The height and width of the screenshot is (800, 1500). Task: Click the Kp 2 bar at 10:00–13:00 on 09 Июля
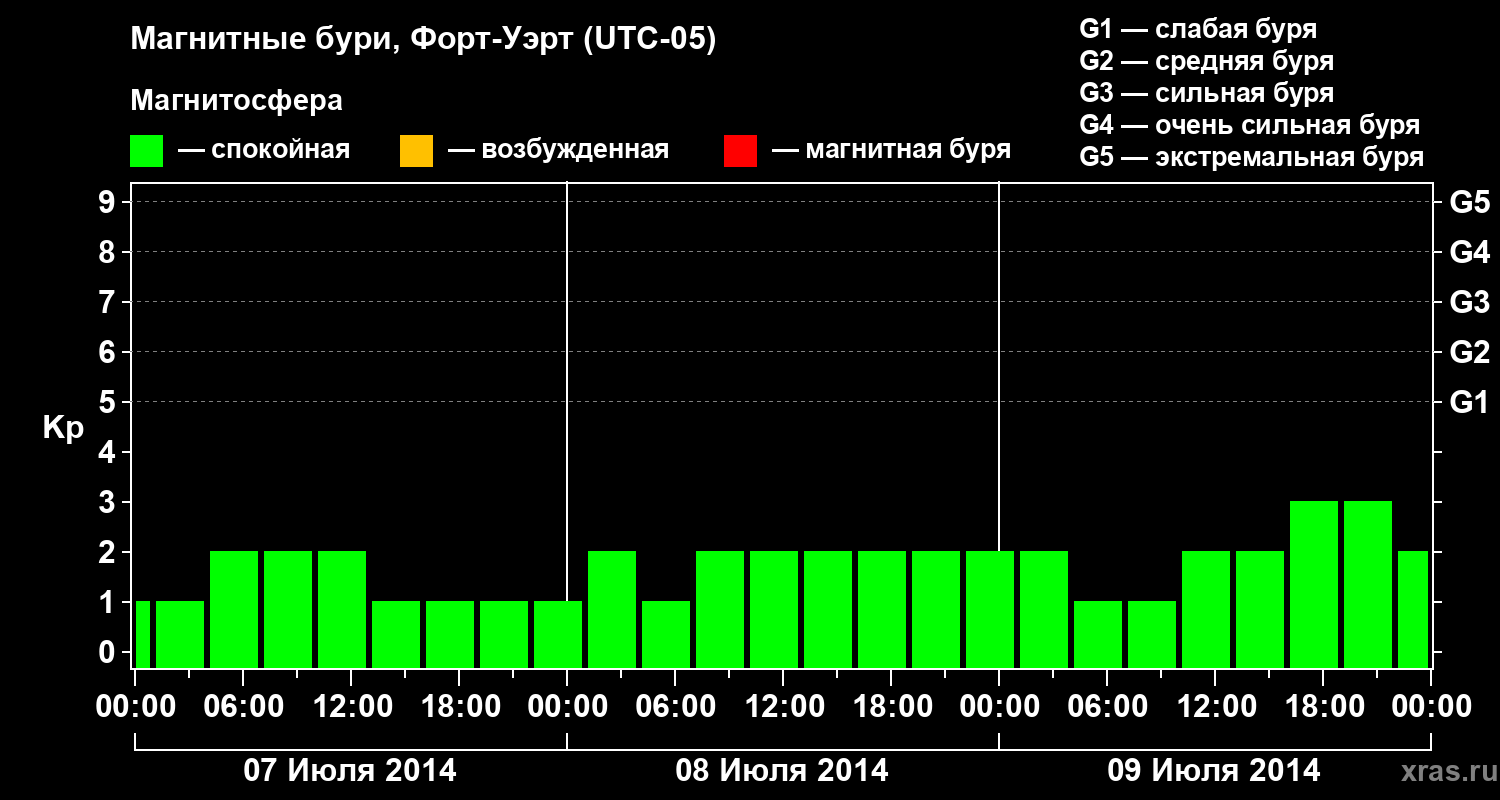1206,609
